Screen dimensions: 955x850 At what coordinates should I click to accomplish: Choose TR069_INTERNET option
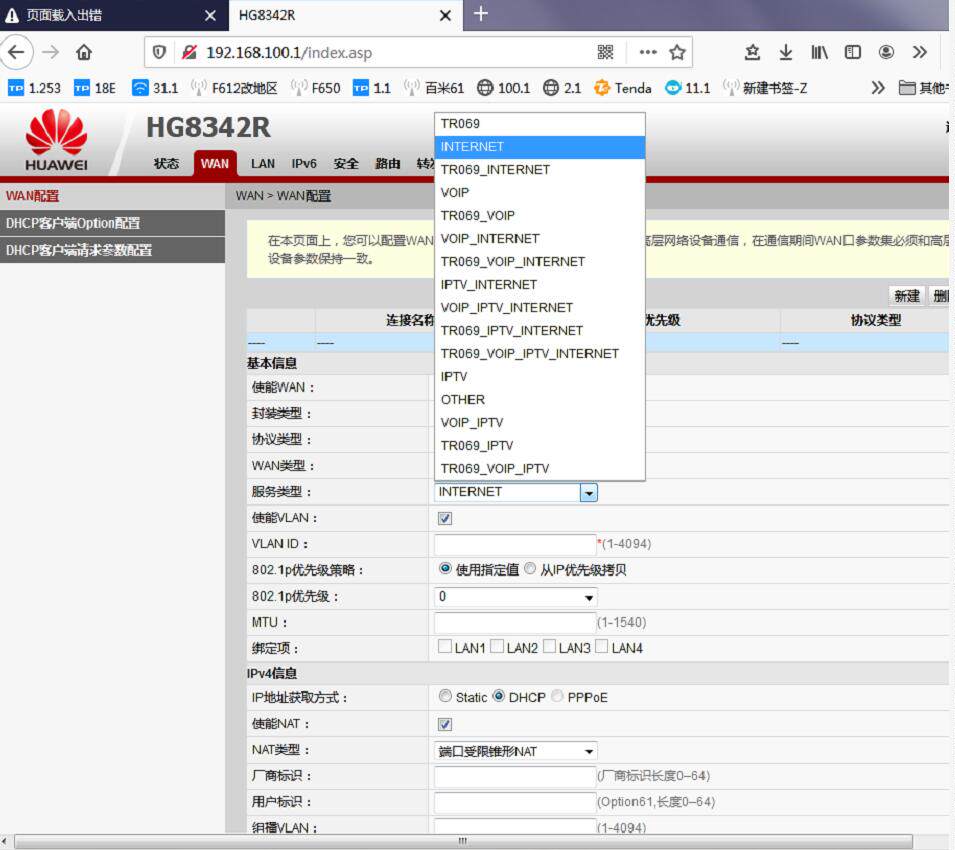tap(540, 169)
